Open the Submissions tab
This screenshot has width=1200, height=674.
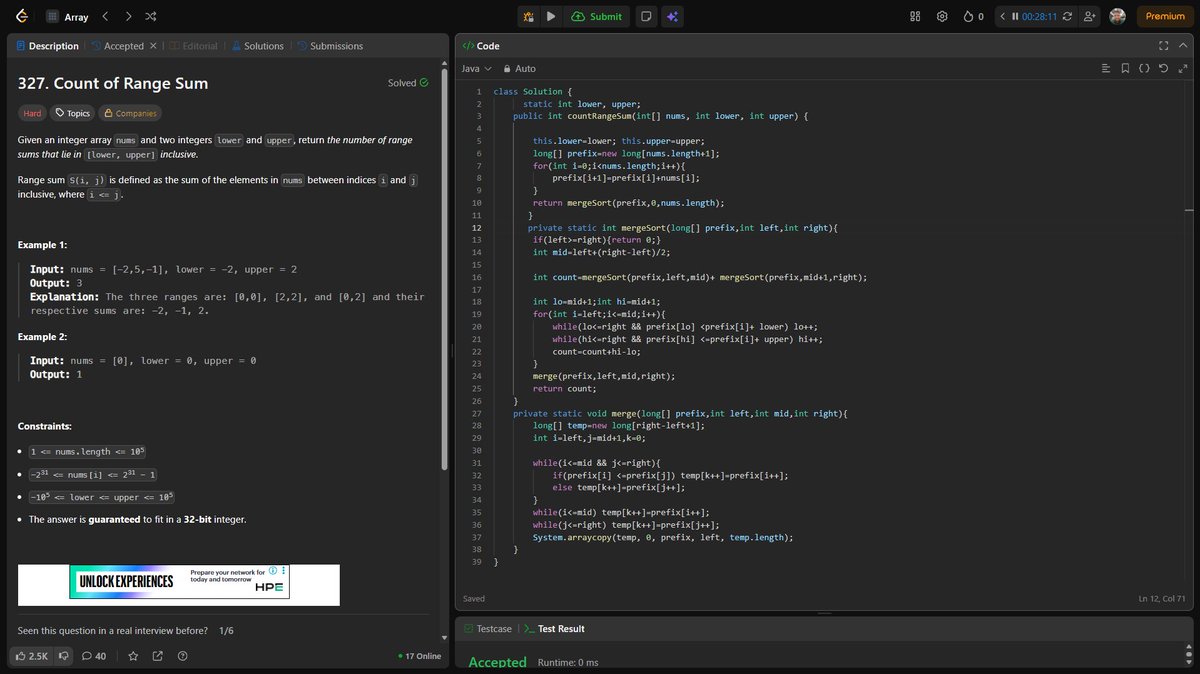[329, 46]
